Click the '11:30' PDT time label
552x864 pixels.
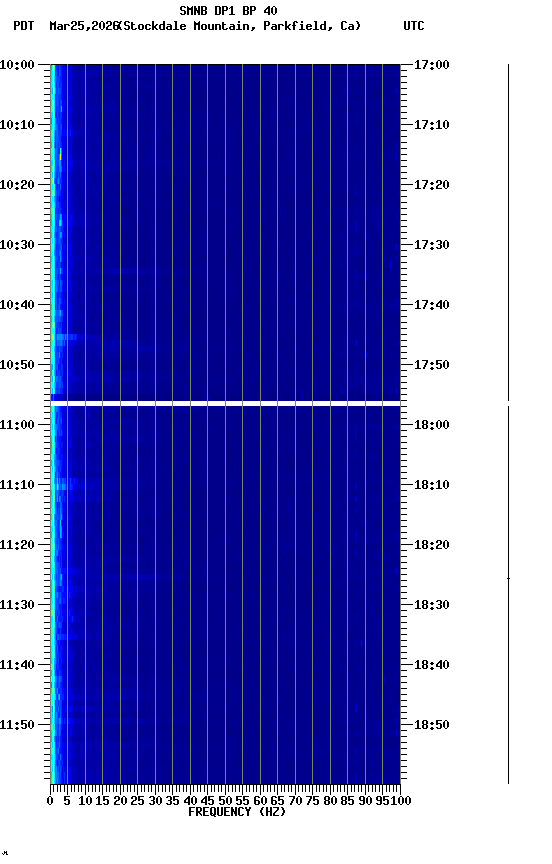click(17, 605)
